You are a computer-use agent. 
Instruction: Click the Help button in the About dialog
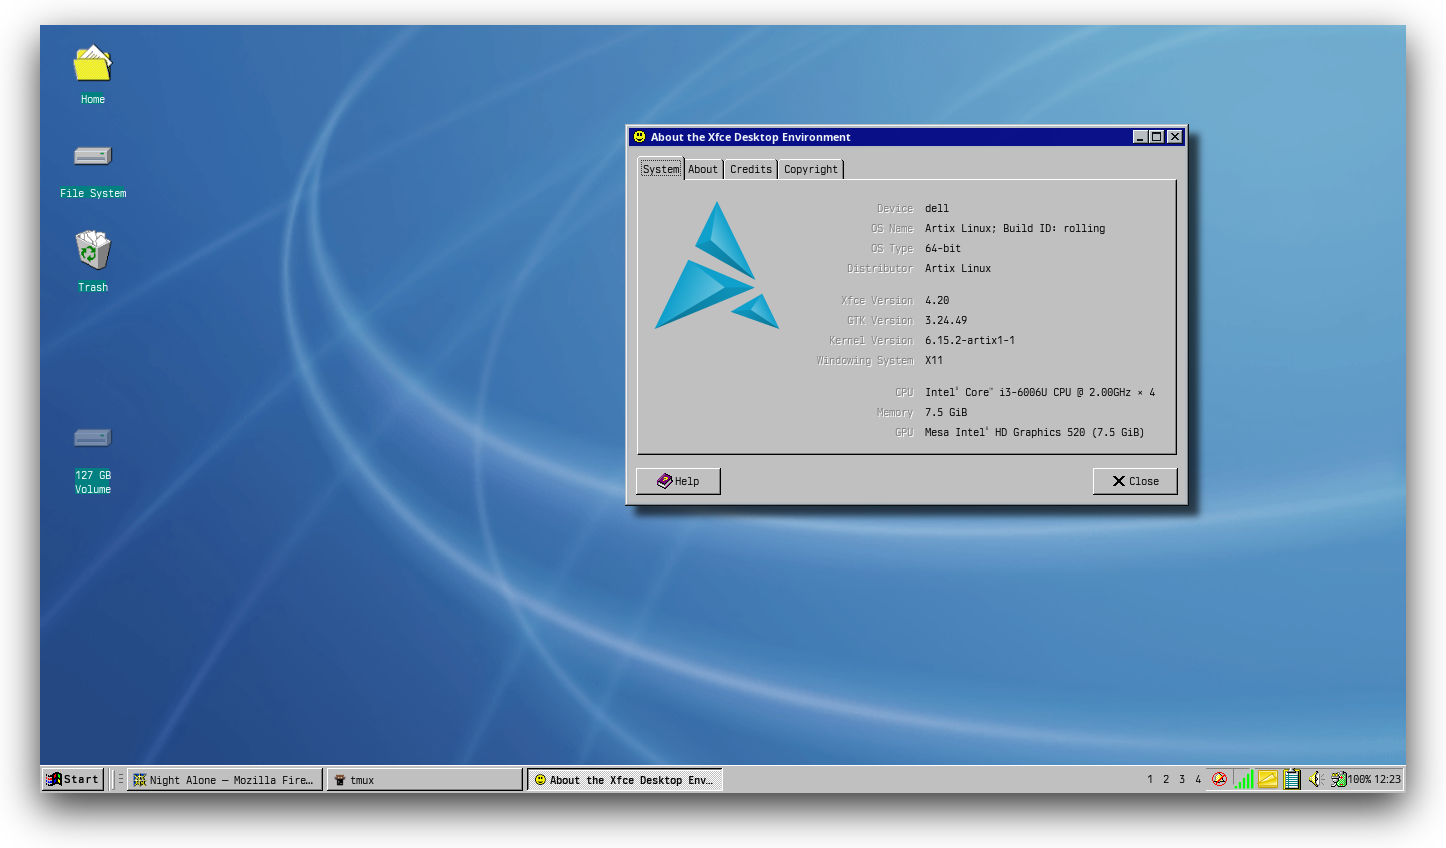pyautogui.click(x=678, y=481)
